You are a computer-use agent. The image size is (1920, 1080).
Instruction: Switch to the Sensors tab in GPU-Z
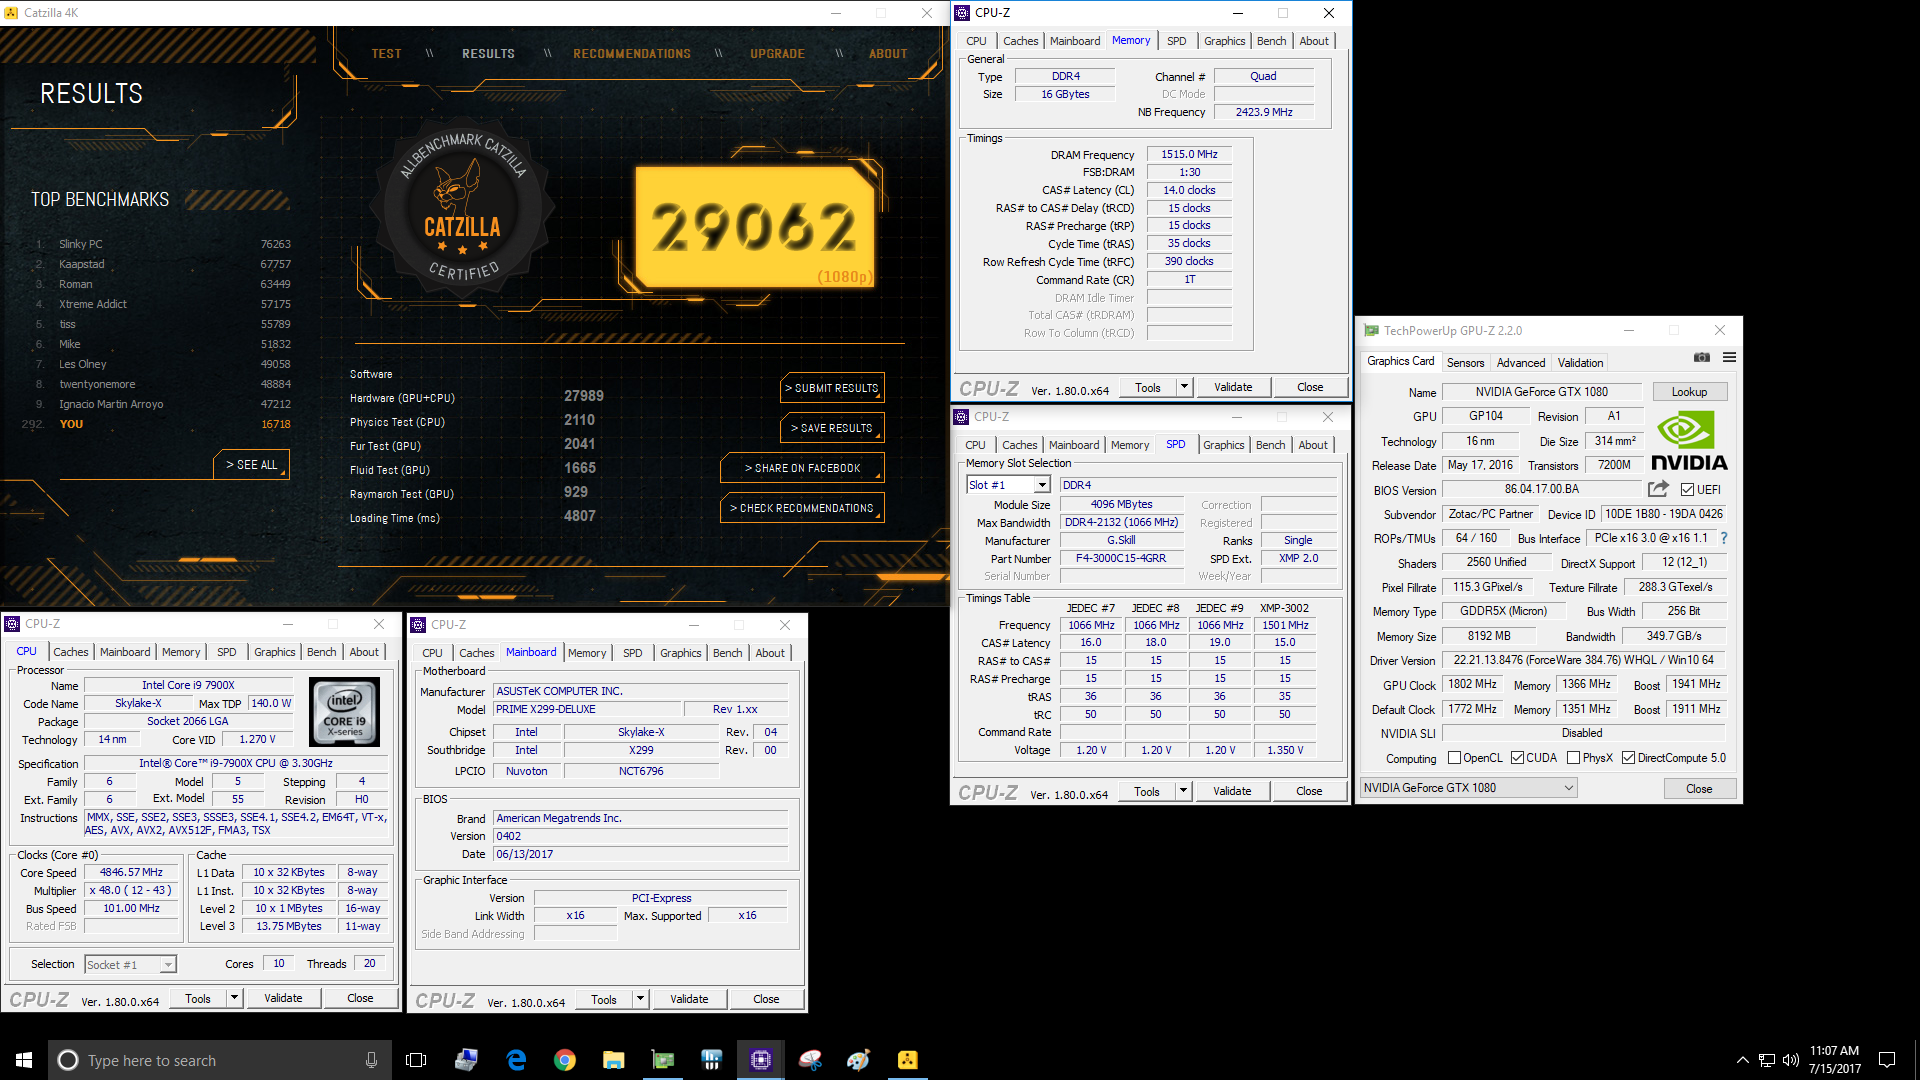[x=1465, y=363]
